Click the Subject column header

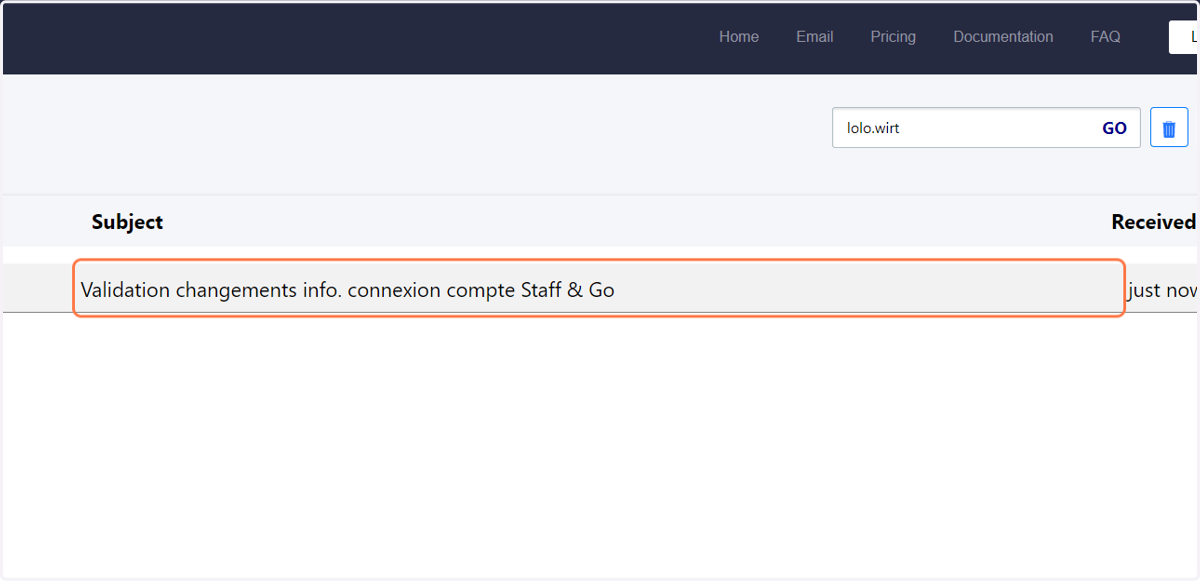point(127,222)
